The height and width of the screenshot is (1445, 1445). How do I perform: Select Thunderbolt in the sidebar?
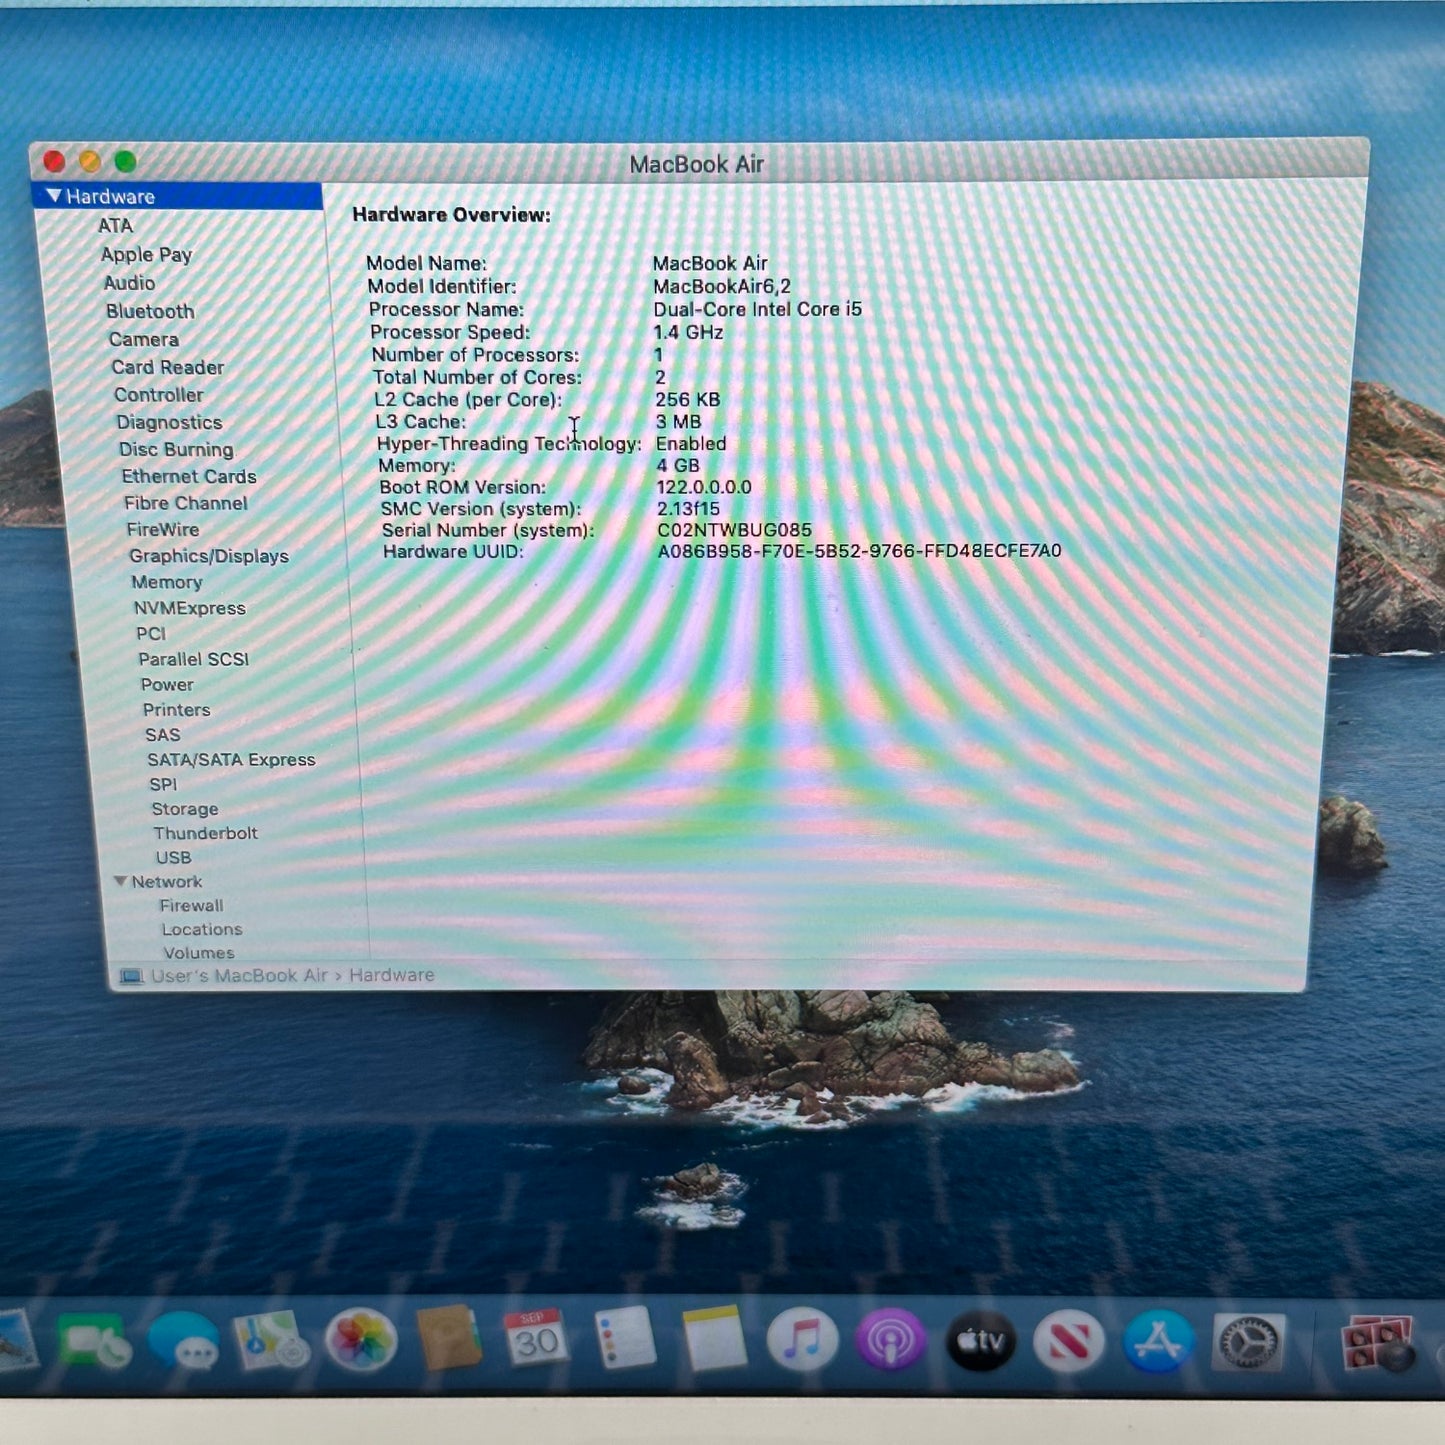click(205, 833)
